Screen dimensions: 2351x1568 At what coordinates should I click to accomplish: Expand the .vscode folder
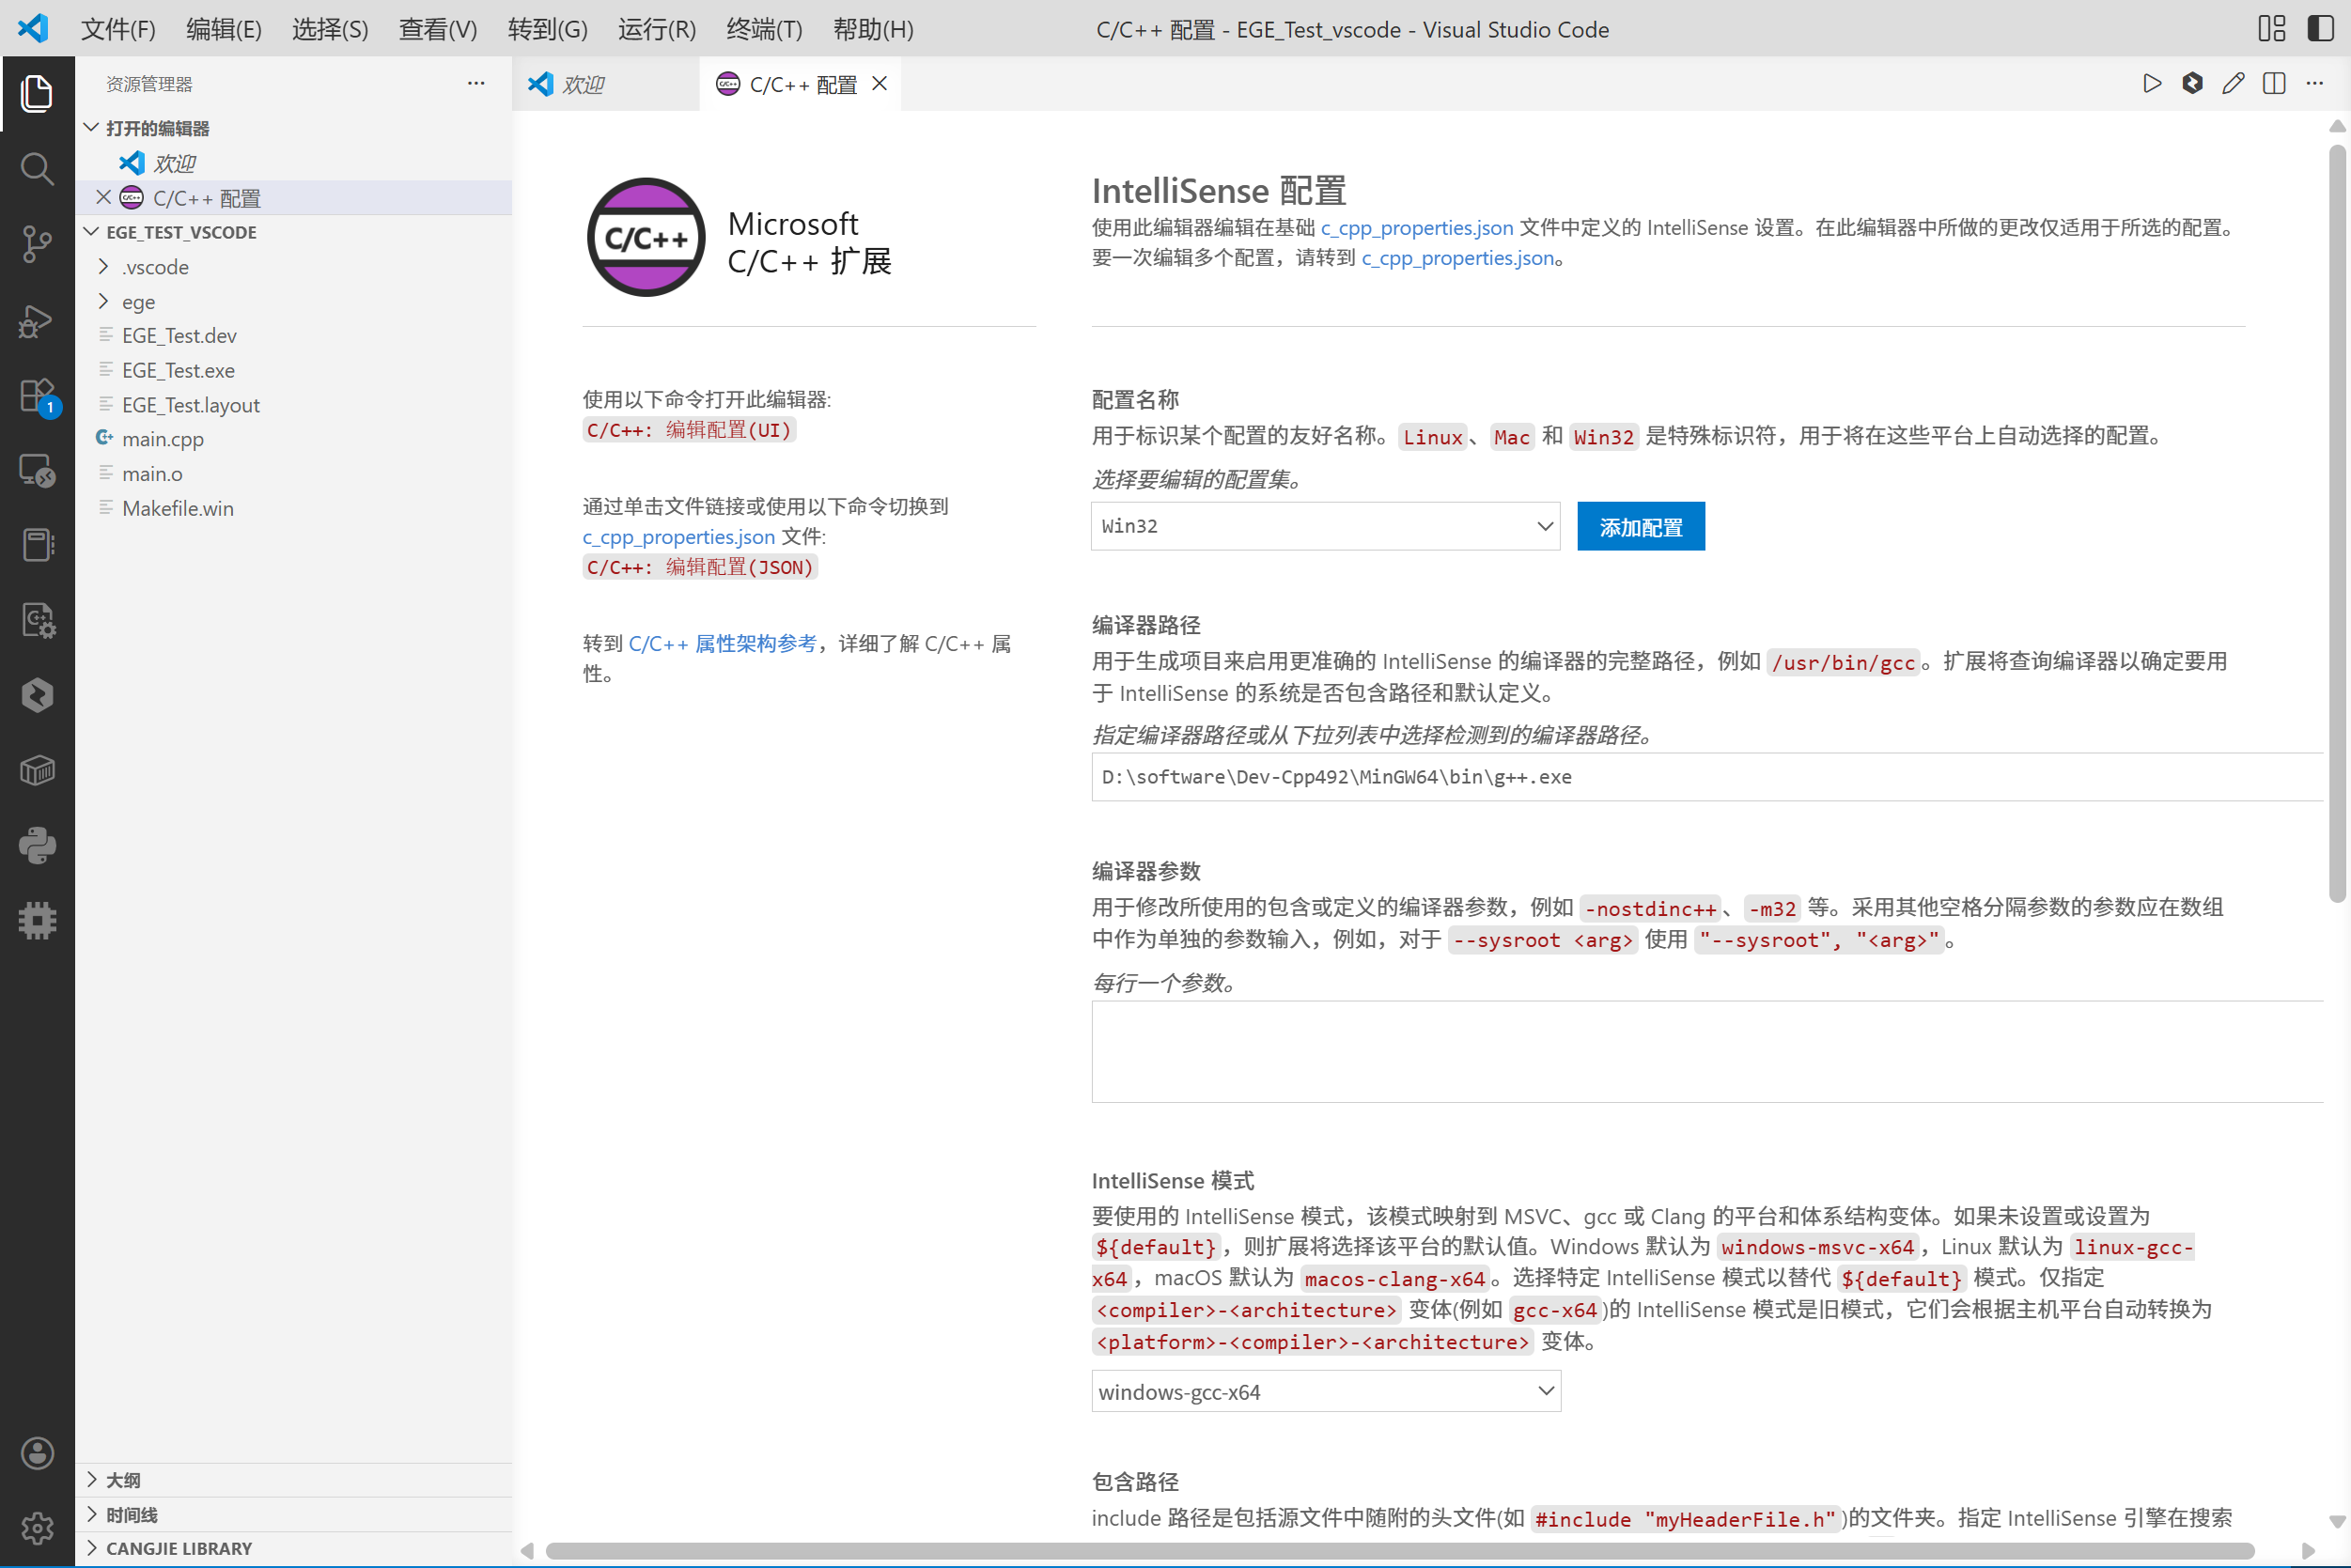[x=103, y=266]
